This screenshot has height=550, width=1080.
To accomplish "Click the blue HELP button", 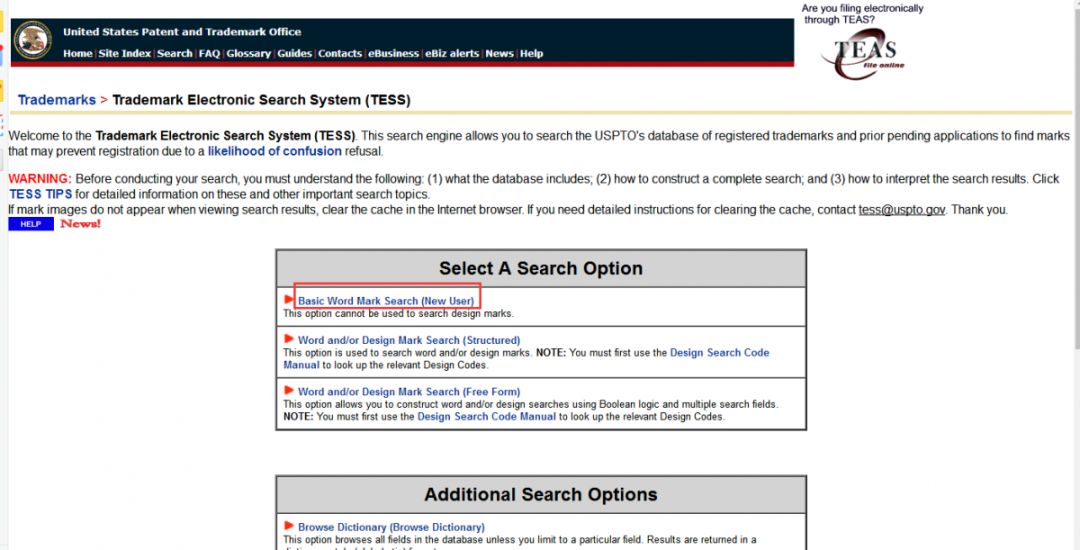I will 31,224.
